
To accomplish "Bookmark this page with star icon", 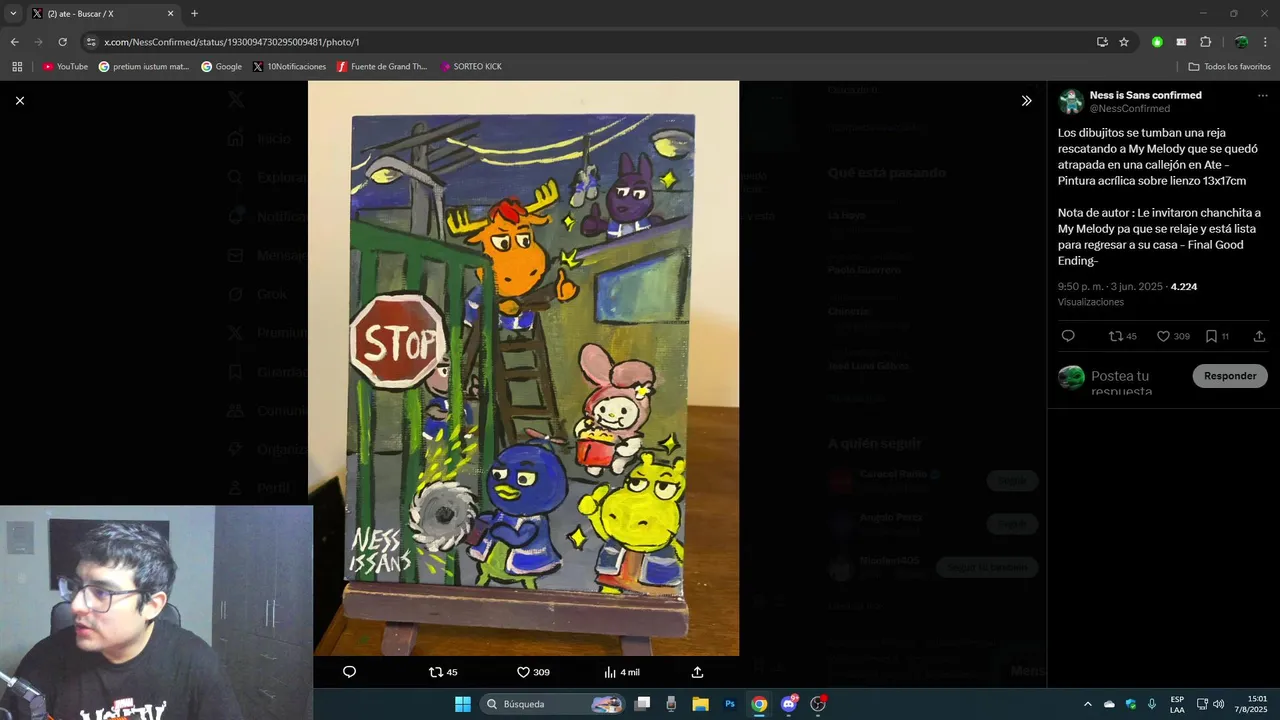I will (x=1124, y=42).
